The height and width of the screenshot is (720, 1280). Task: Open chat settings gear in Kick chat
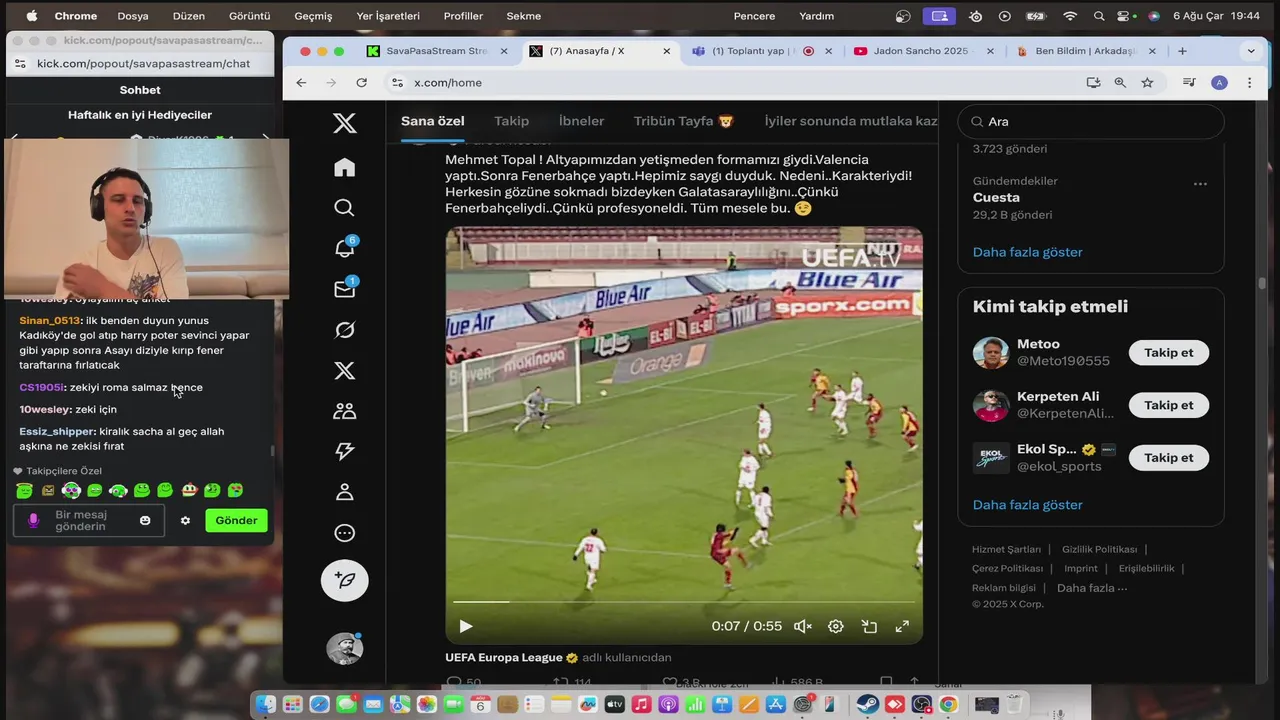pyautogui.click(x=185, y=520)
